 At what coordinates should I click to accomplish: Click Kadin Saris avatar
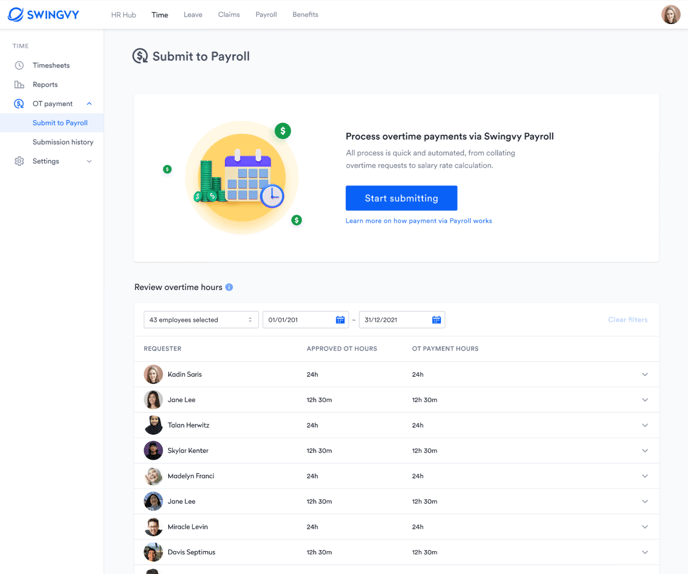[153, 374]
